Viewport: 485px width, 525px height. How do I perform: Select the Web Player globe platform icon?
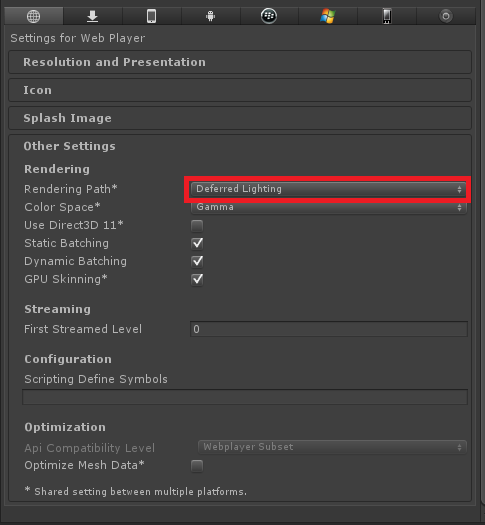33,16
